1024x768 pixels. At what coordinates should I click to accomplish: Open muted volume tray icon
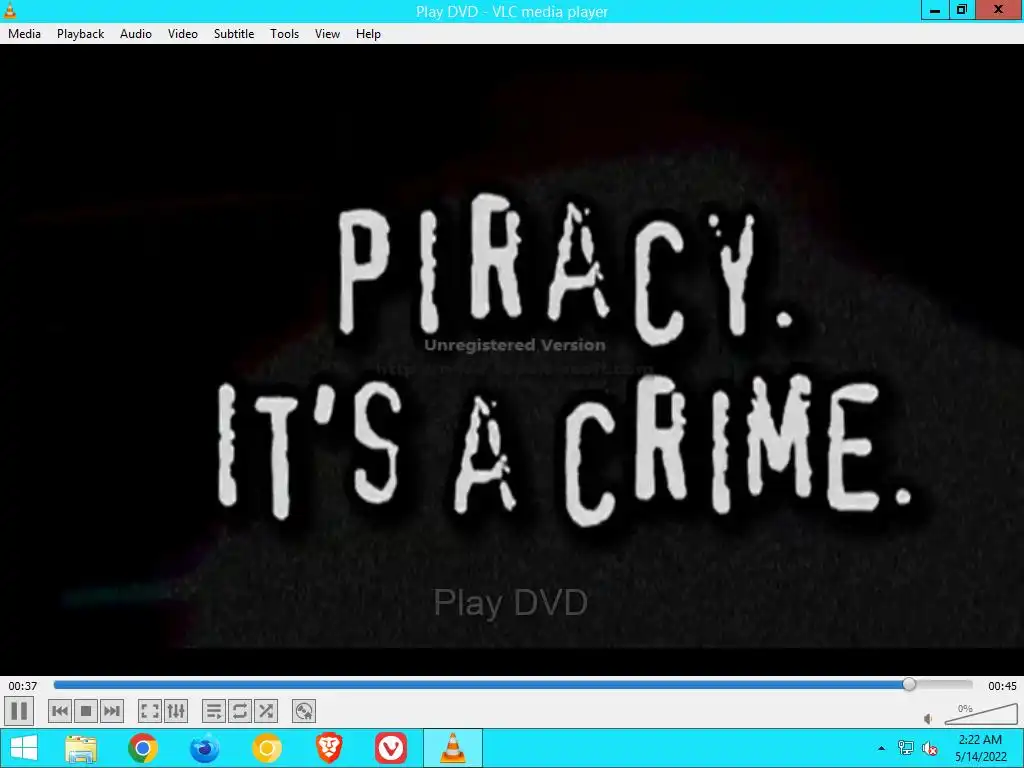pos(930,748)
